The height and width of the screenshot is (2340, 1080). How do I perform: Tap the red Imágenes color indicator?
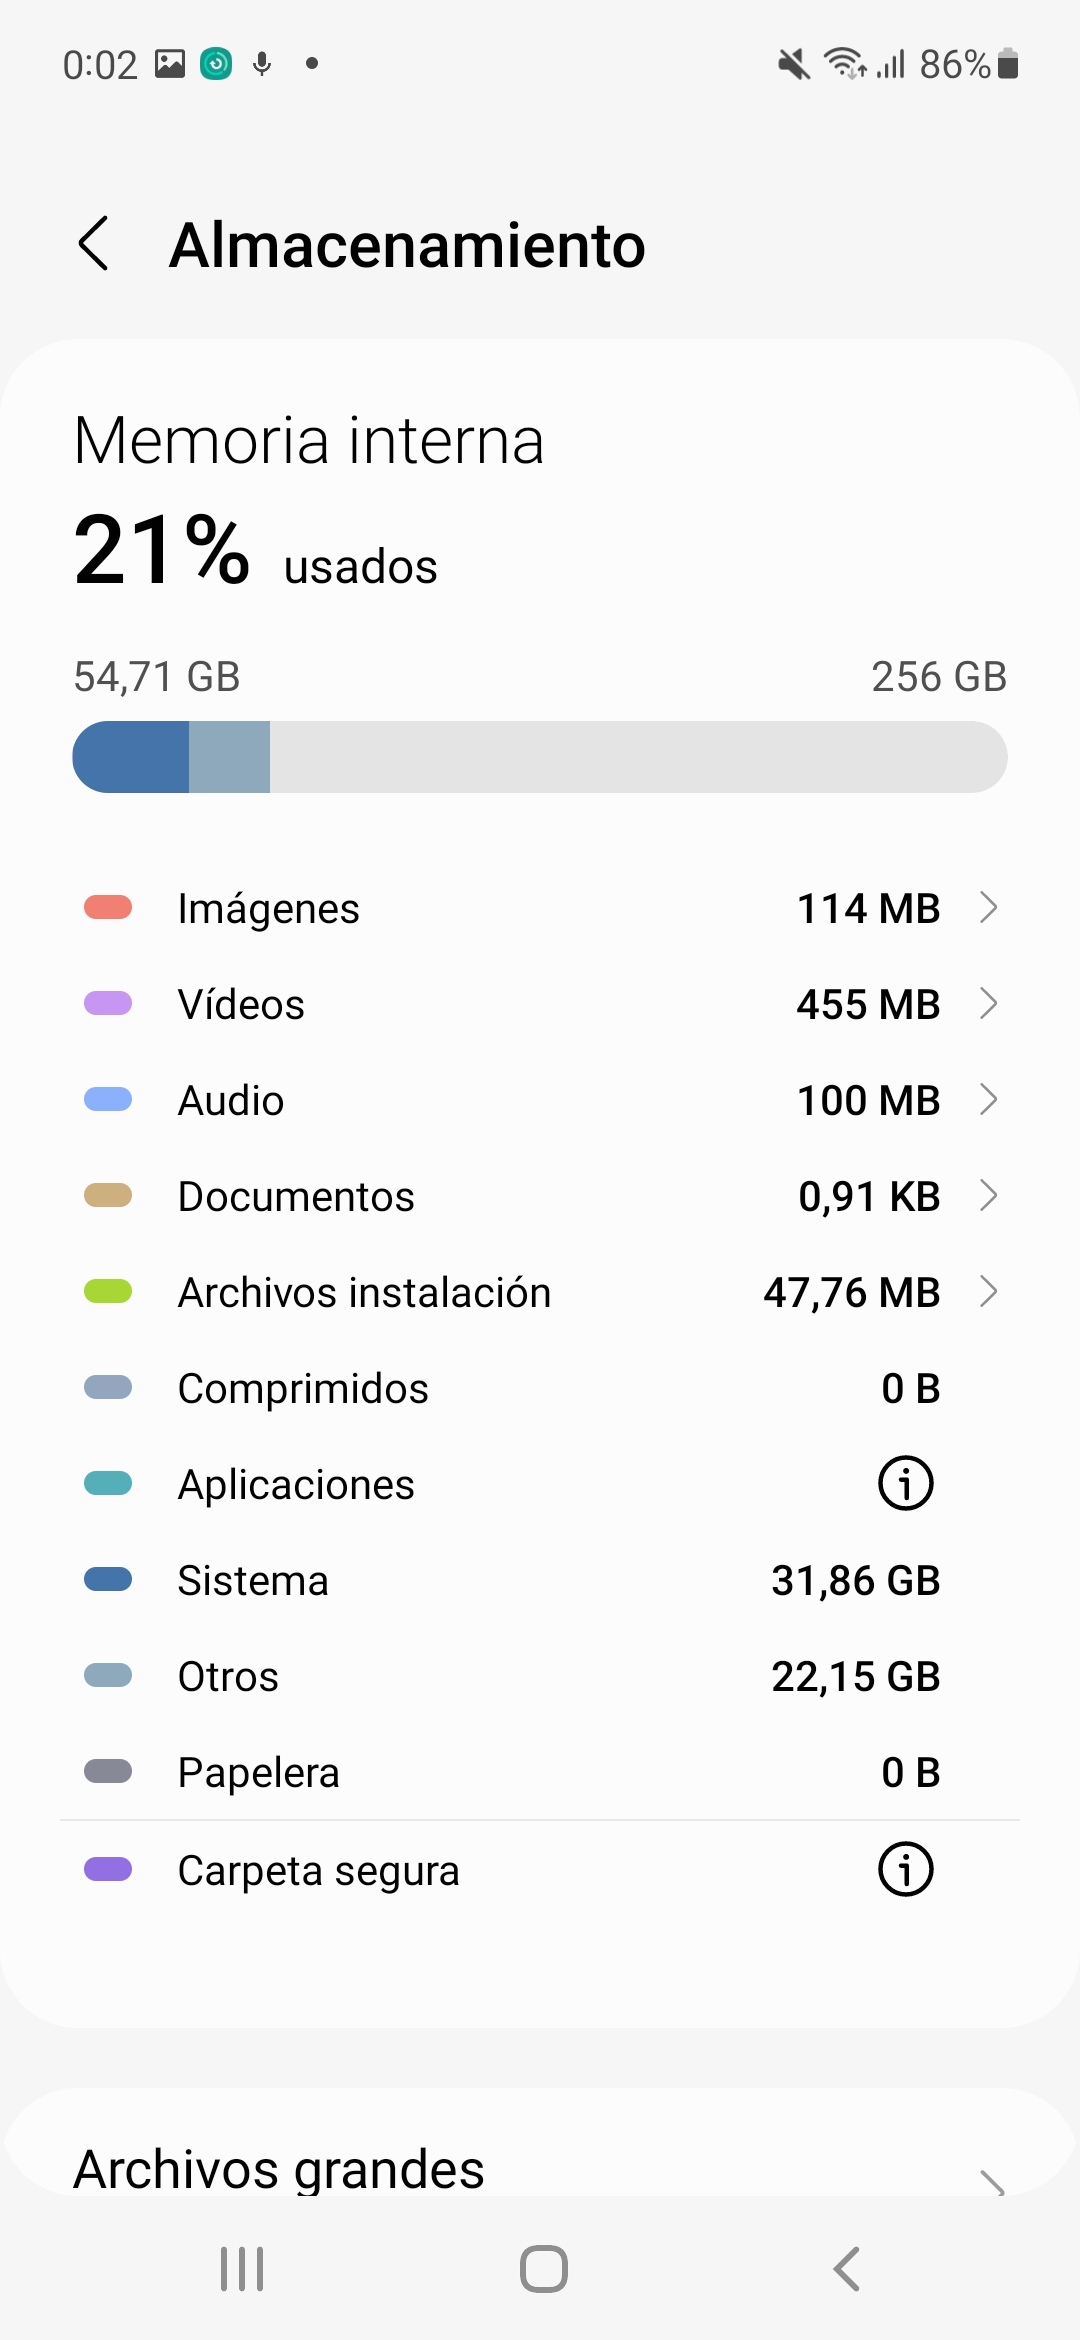click(108, 908)
